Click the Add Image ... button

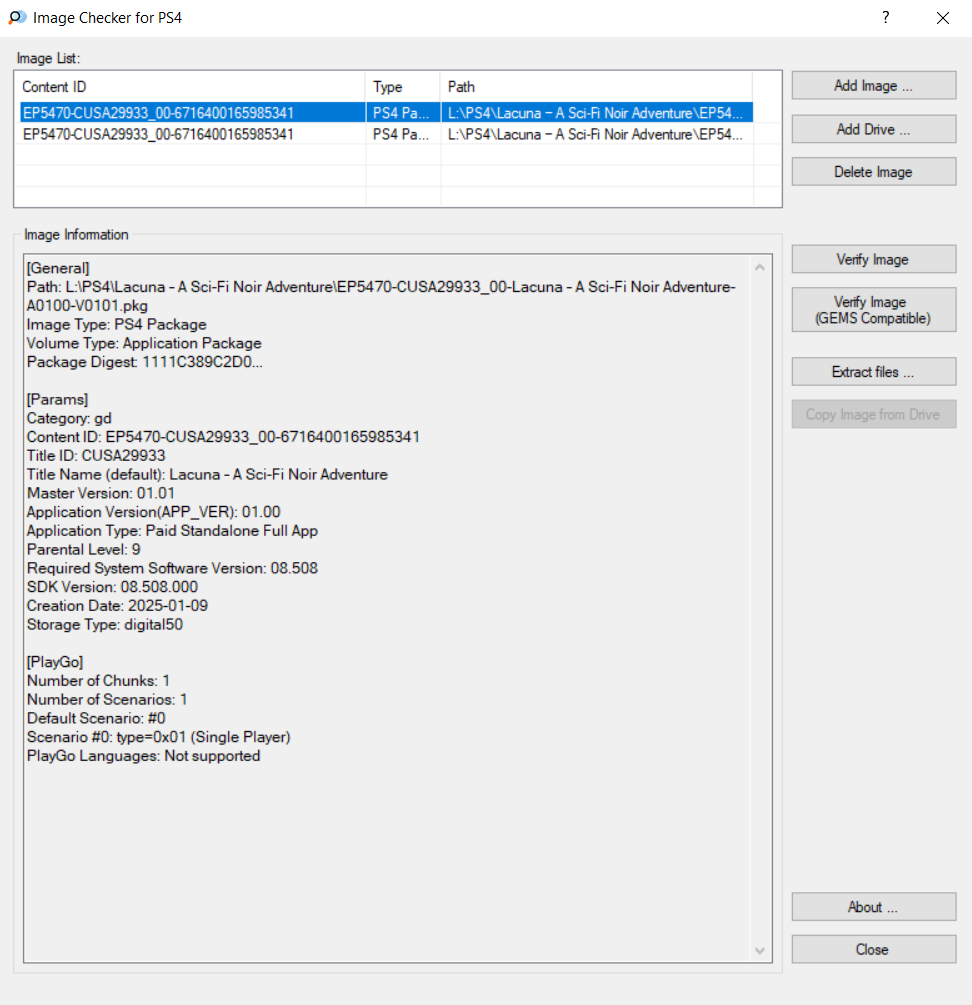pyautogui.click(x=873, y=85)
